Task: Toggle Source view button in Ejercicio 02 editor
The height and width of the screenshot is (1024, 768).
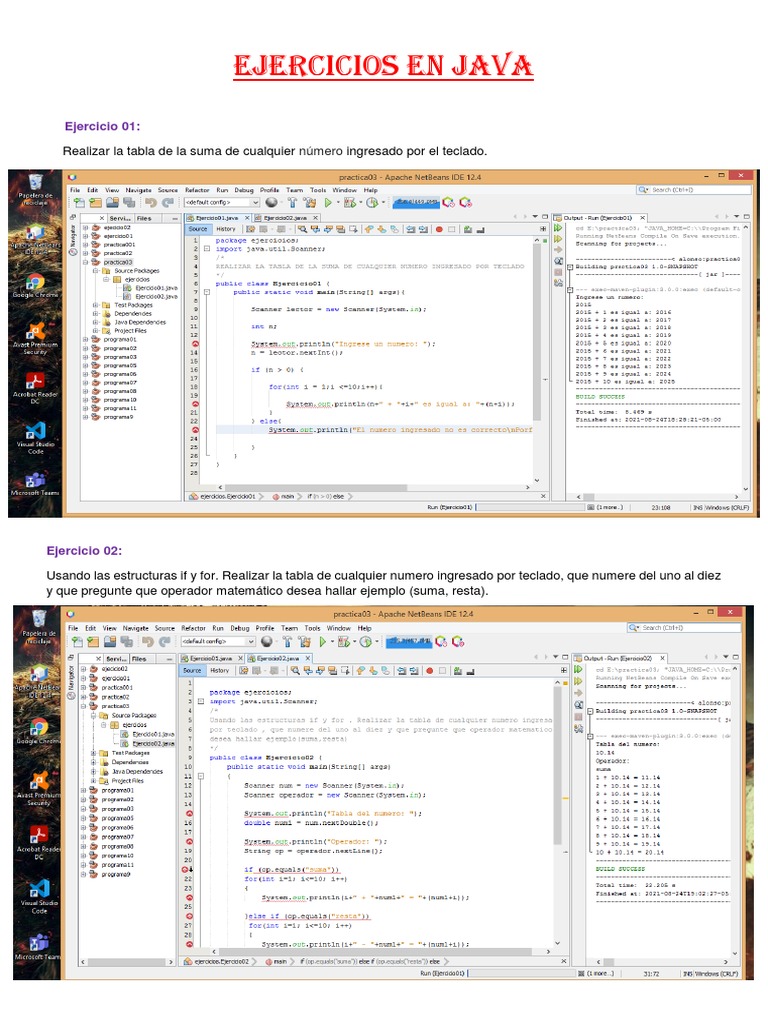Action: [192, 671]
